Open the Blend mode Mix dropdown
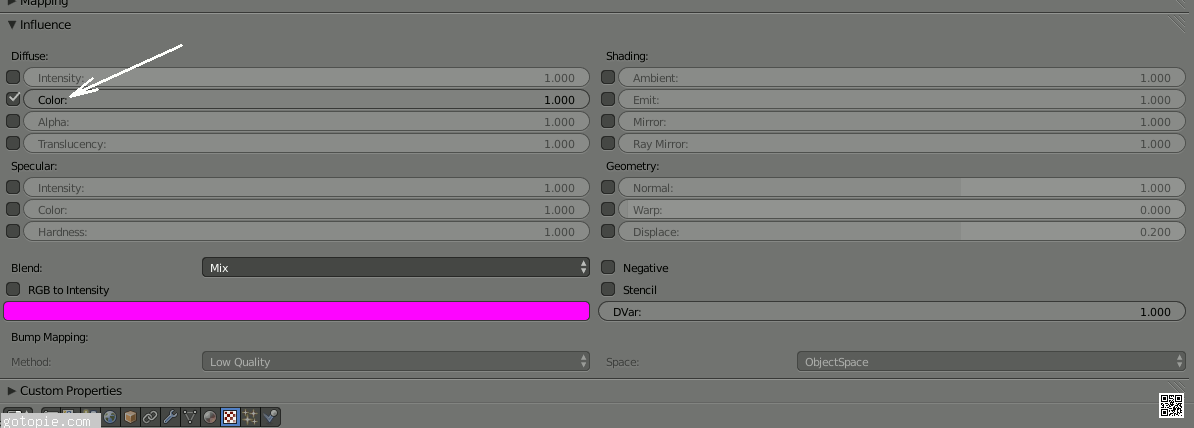The width and height of the screenshot is (1194, 428). pyautogui.click(x=396, y=268)
